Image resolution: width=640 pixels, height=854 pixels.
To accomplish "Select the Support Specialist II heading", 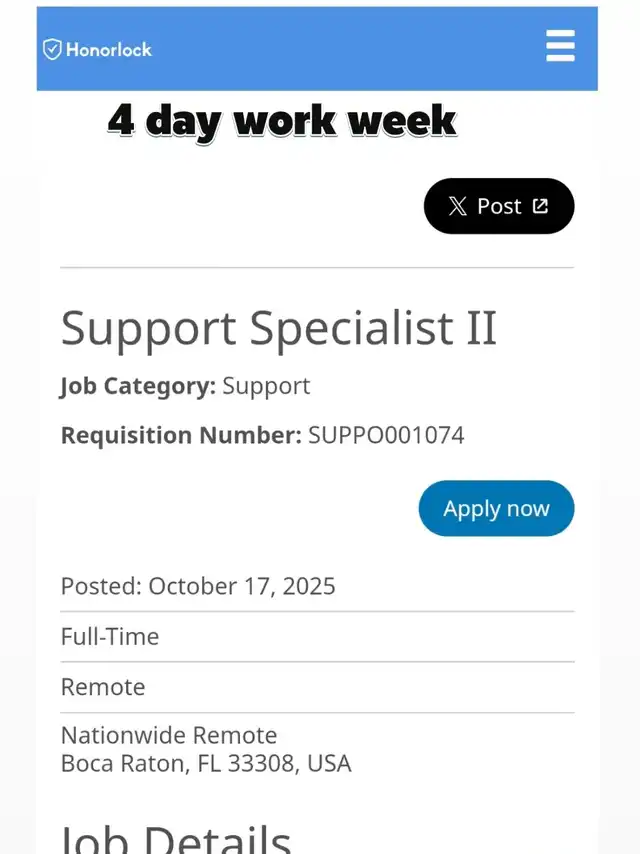I will (278, 329).
